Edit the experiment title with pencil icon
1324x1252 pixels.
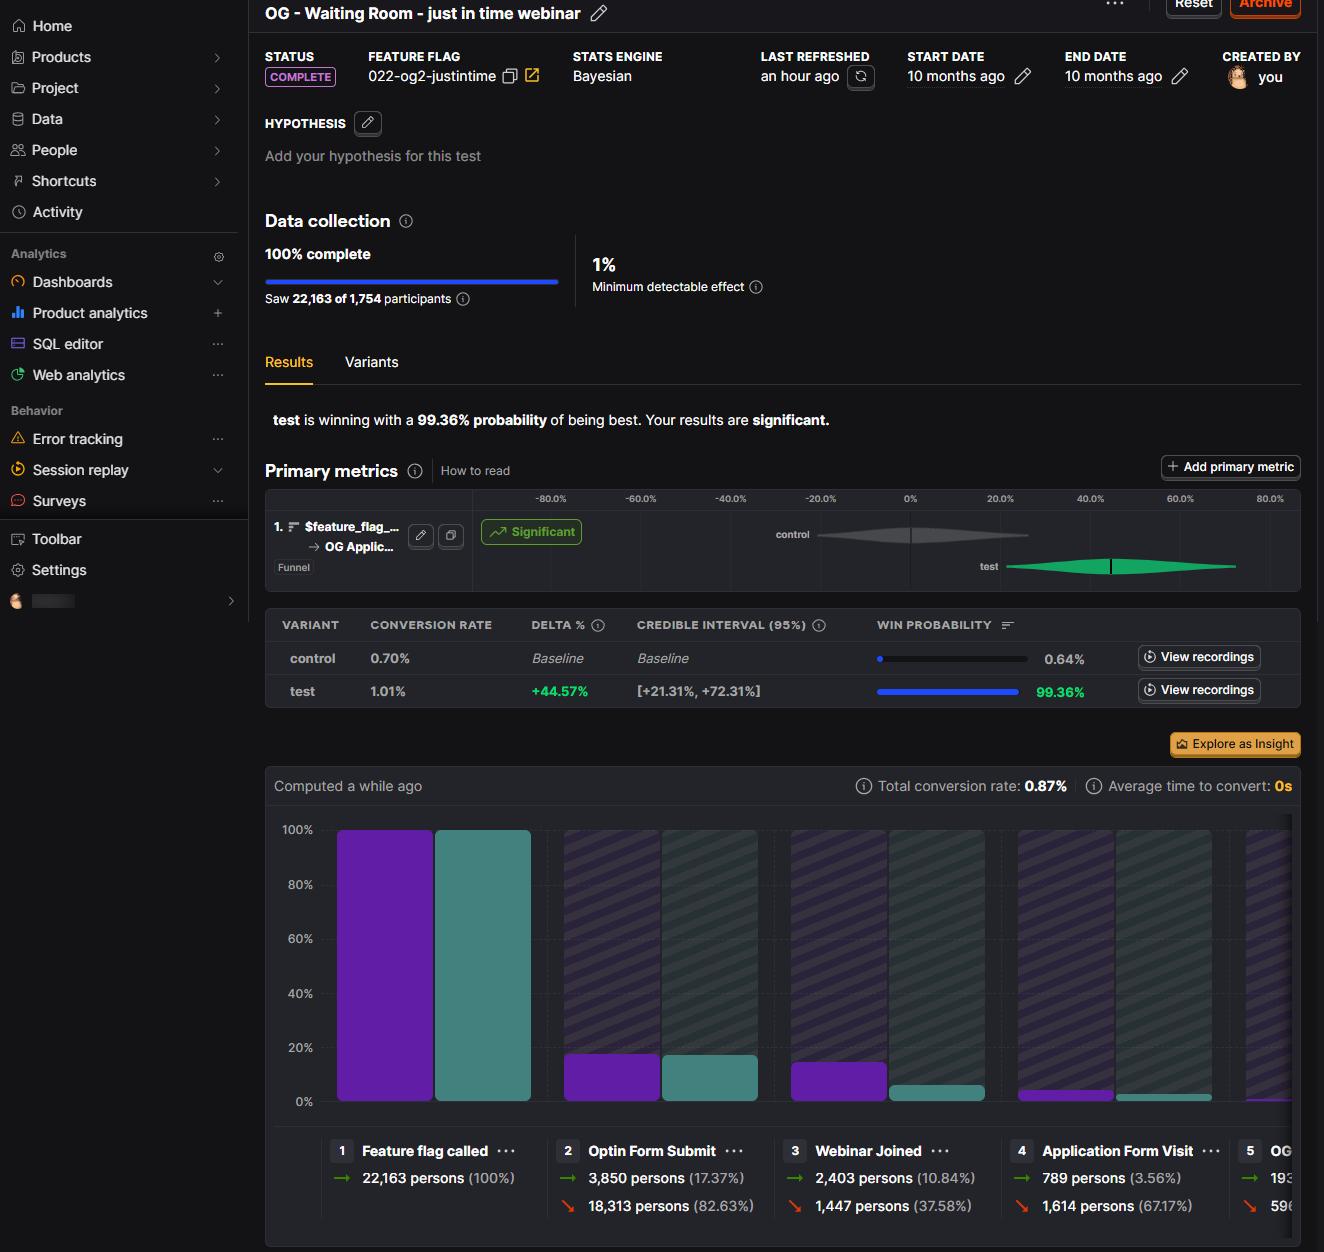point(599,13)
